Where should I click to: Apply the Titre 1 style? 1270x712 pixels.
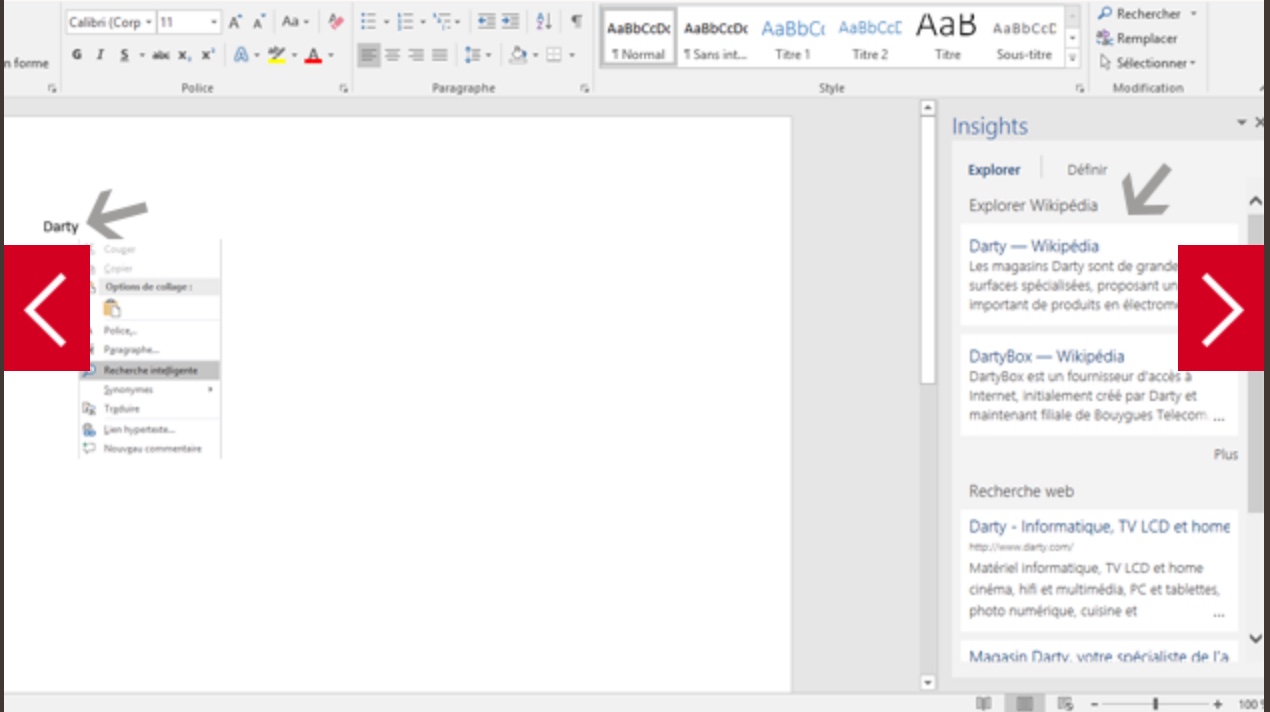pyautogui.click(x=793, y=38)
